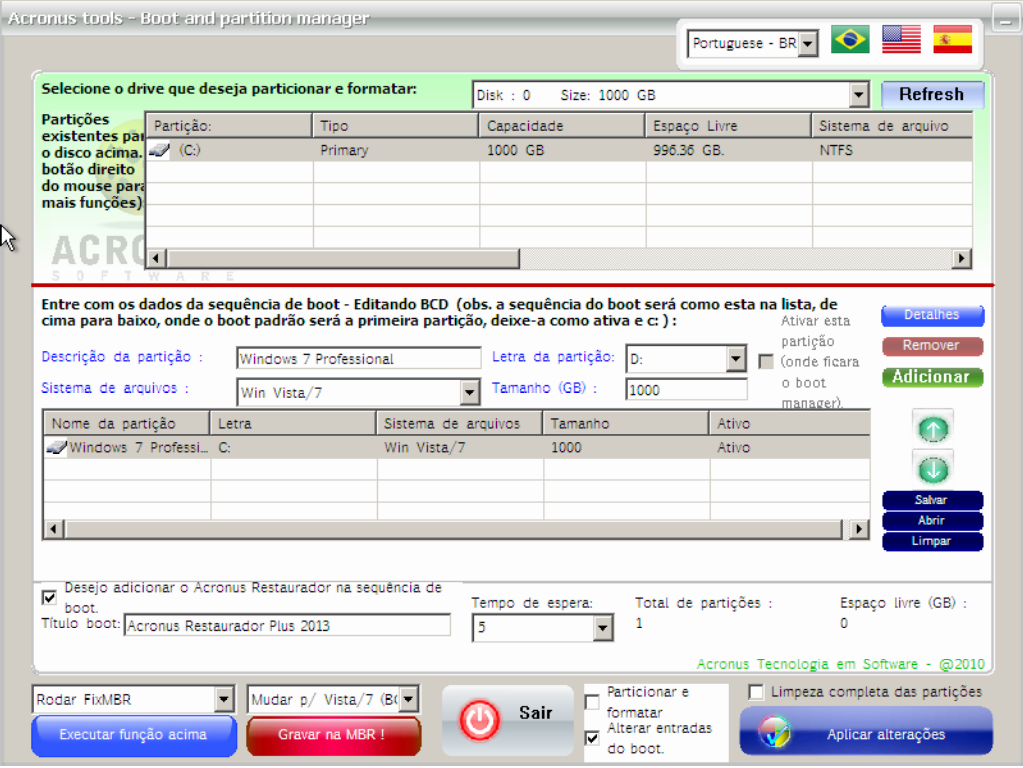The width and height of the screenshot is (1023, 768).
Task: Click the 'Título boot' input field
Action: point(287,626)
